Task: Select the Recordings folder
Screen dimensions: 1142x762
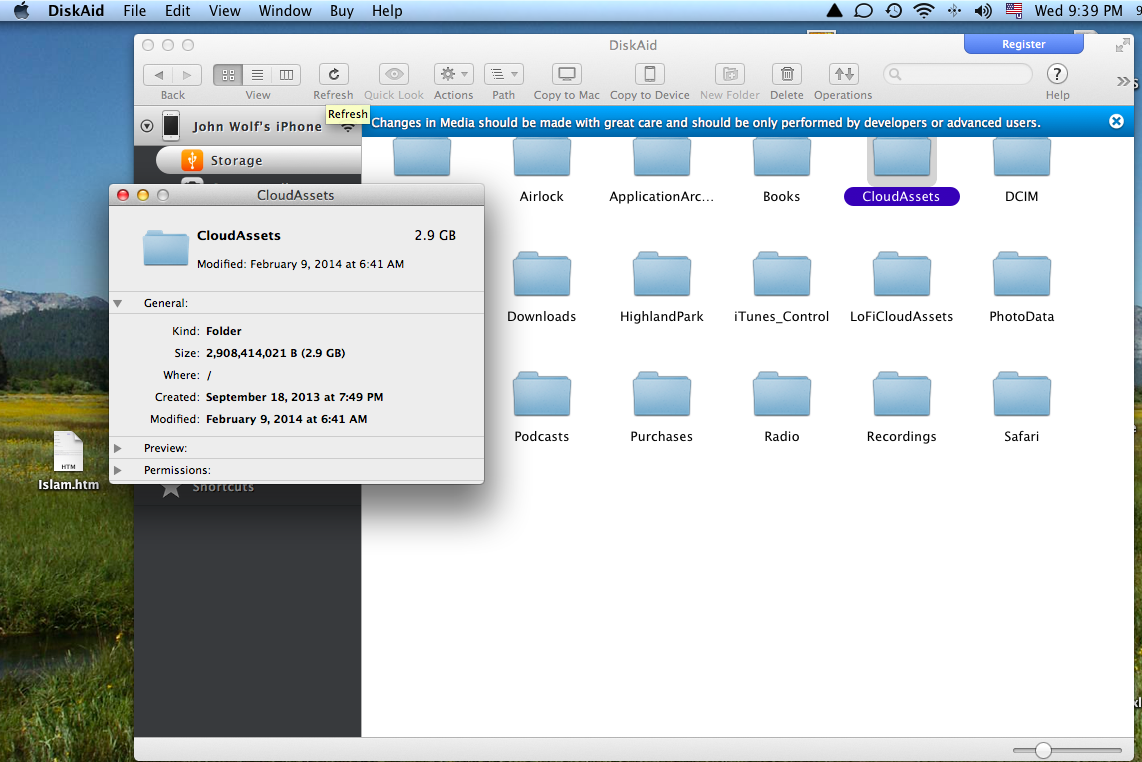Action: [x=902, y=408]
